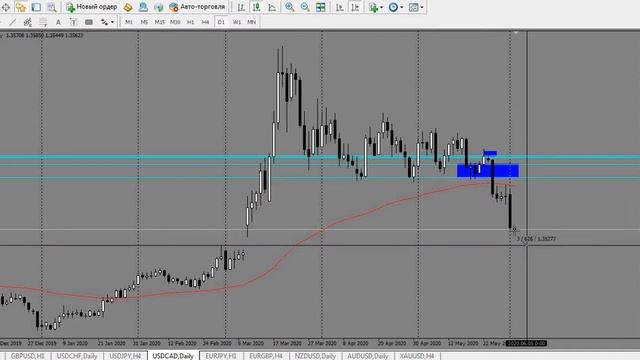Click the 21 Jan 2020 date axis label
The width and height of the screenshot is (640, 360).
111,343
